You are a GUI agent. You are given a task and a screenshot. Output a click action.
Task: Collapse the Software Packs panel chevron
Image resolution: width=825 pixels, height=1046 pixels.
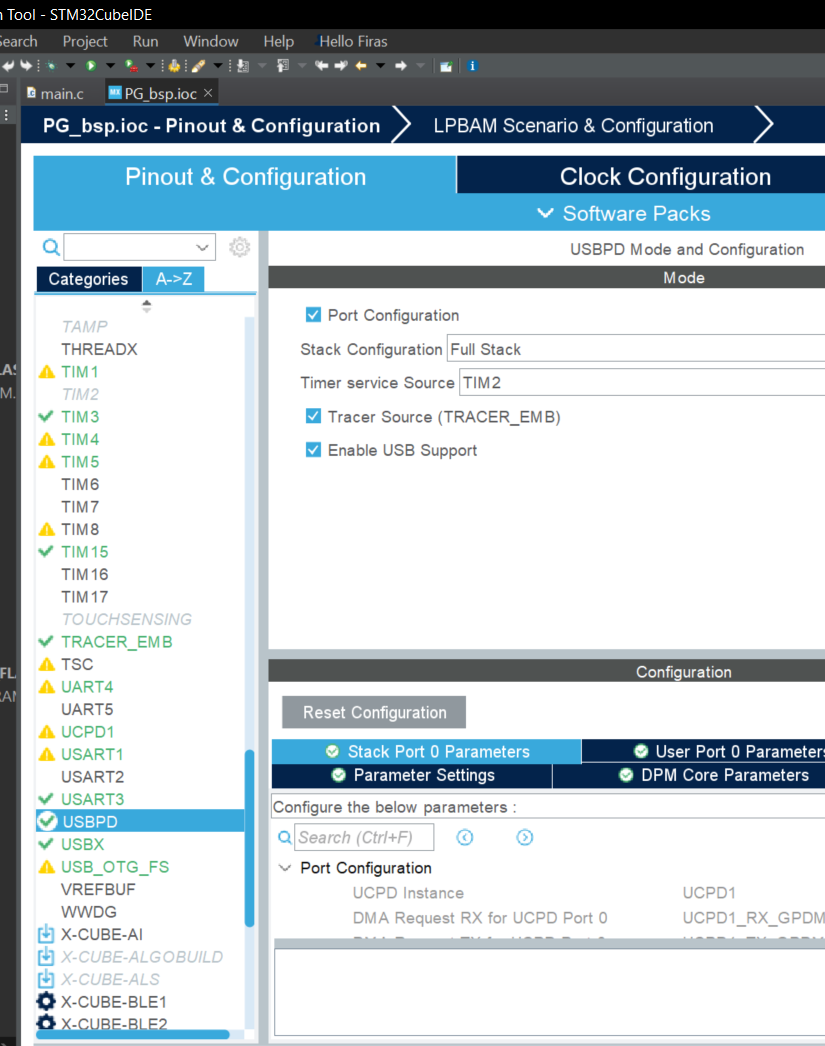pyautogui.click(x=545, y=213)
